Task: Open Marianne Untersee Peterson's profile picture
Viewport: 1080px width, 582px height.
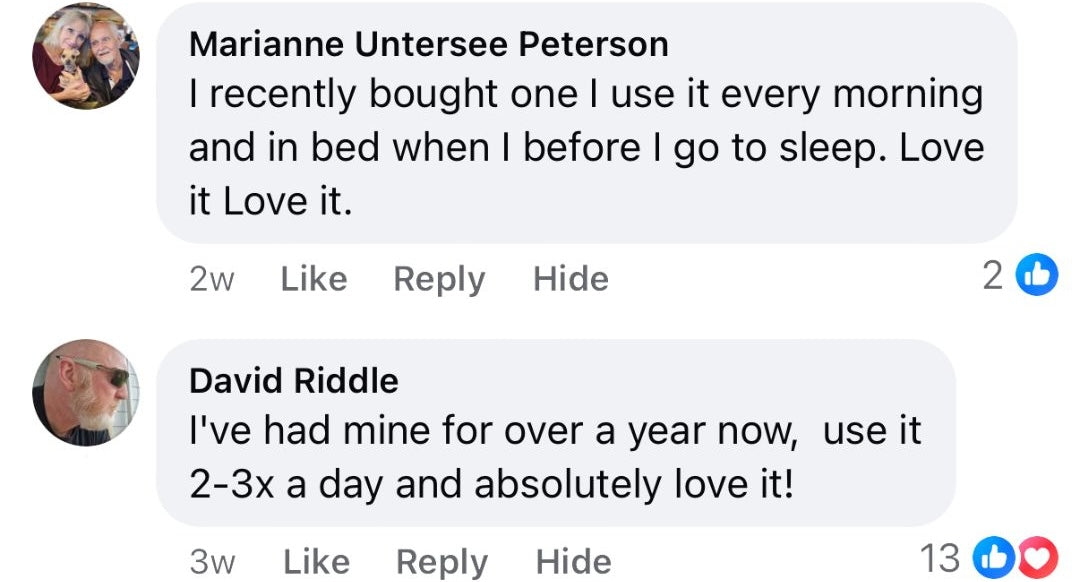Action: [x=86, y=57]
